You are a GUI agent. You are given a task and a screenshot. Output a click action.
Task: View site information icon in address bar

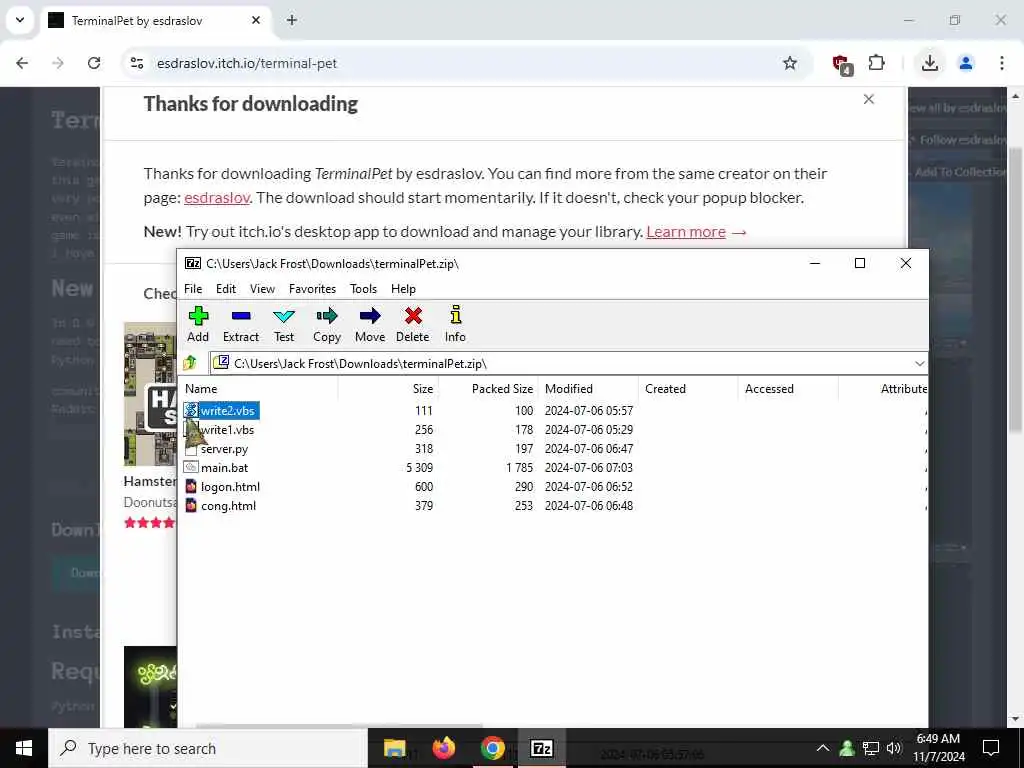point(136,63)
